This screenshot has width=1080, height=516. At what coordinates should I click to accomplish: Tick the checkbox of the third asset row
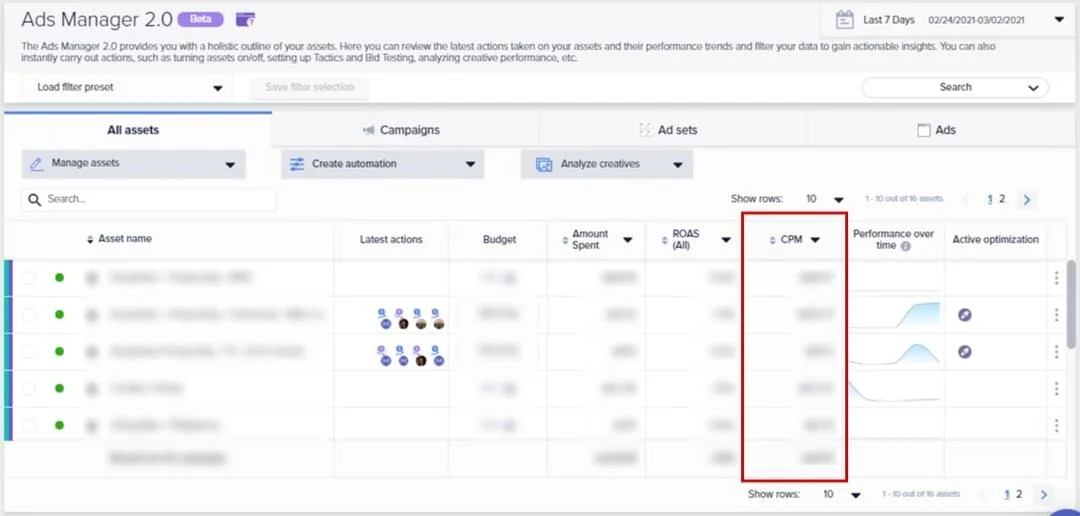point(28,352)
